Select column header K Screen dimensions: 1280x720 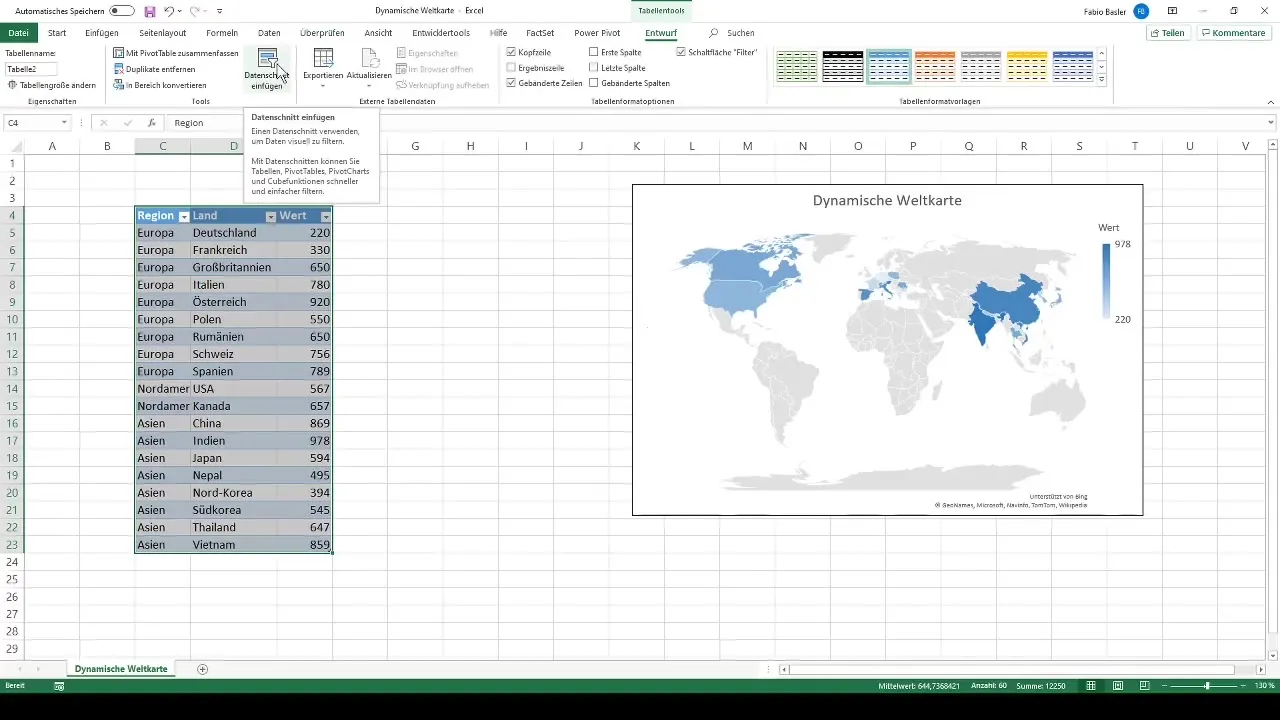(x=636, y=146)
